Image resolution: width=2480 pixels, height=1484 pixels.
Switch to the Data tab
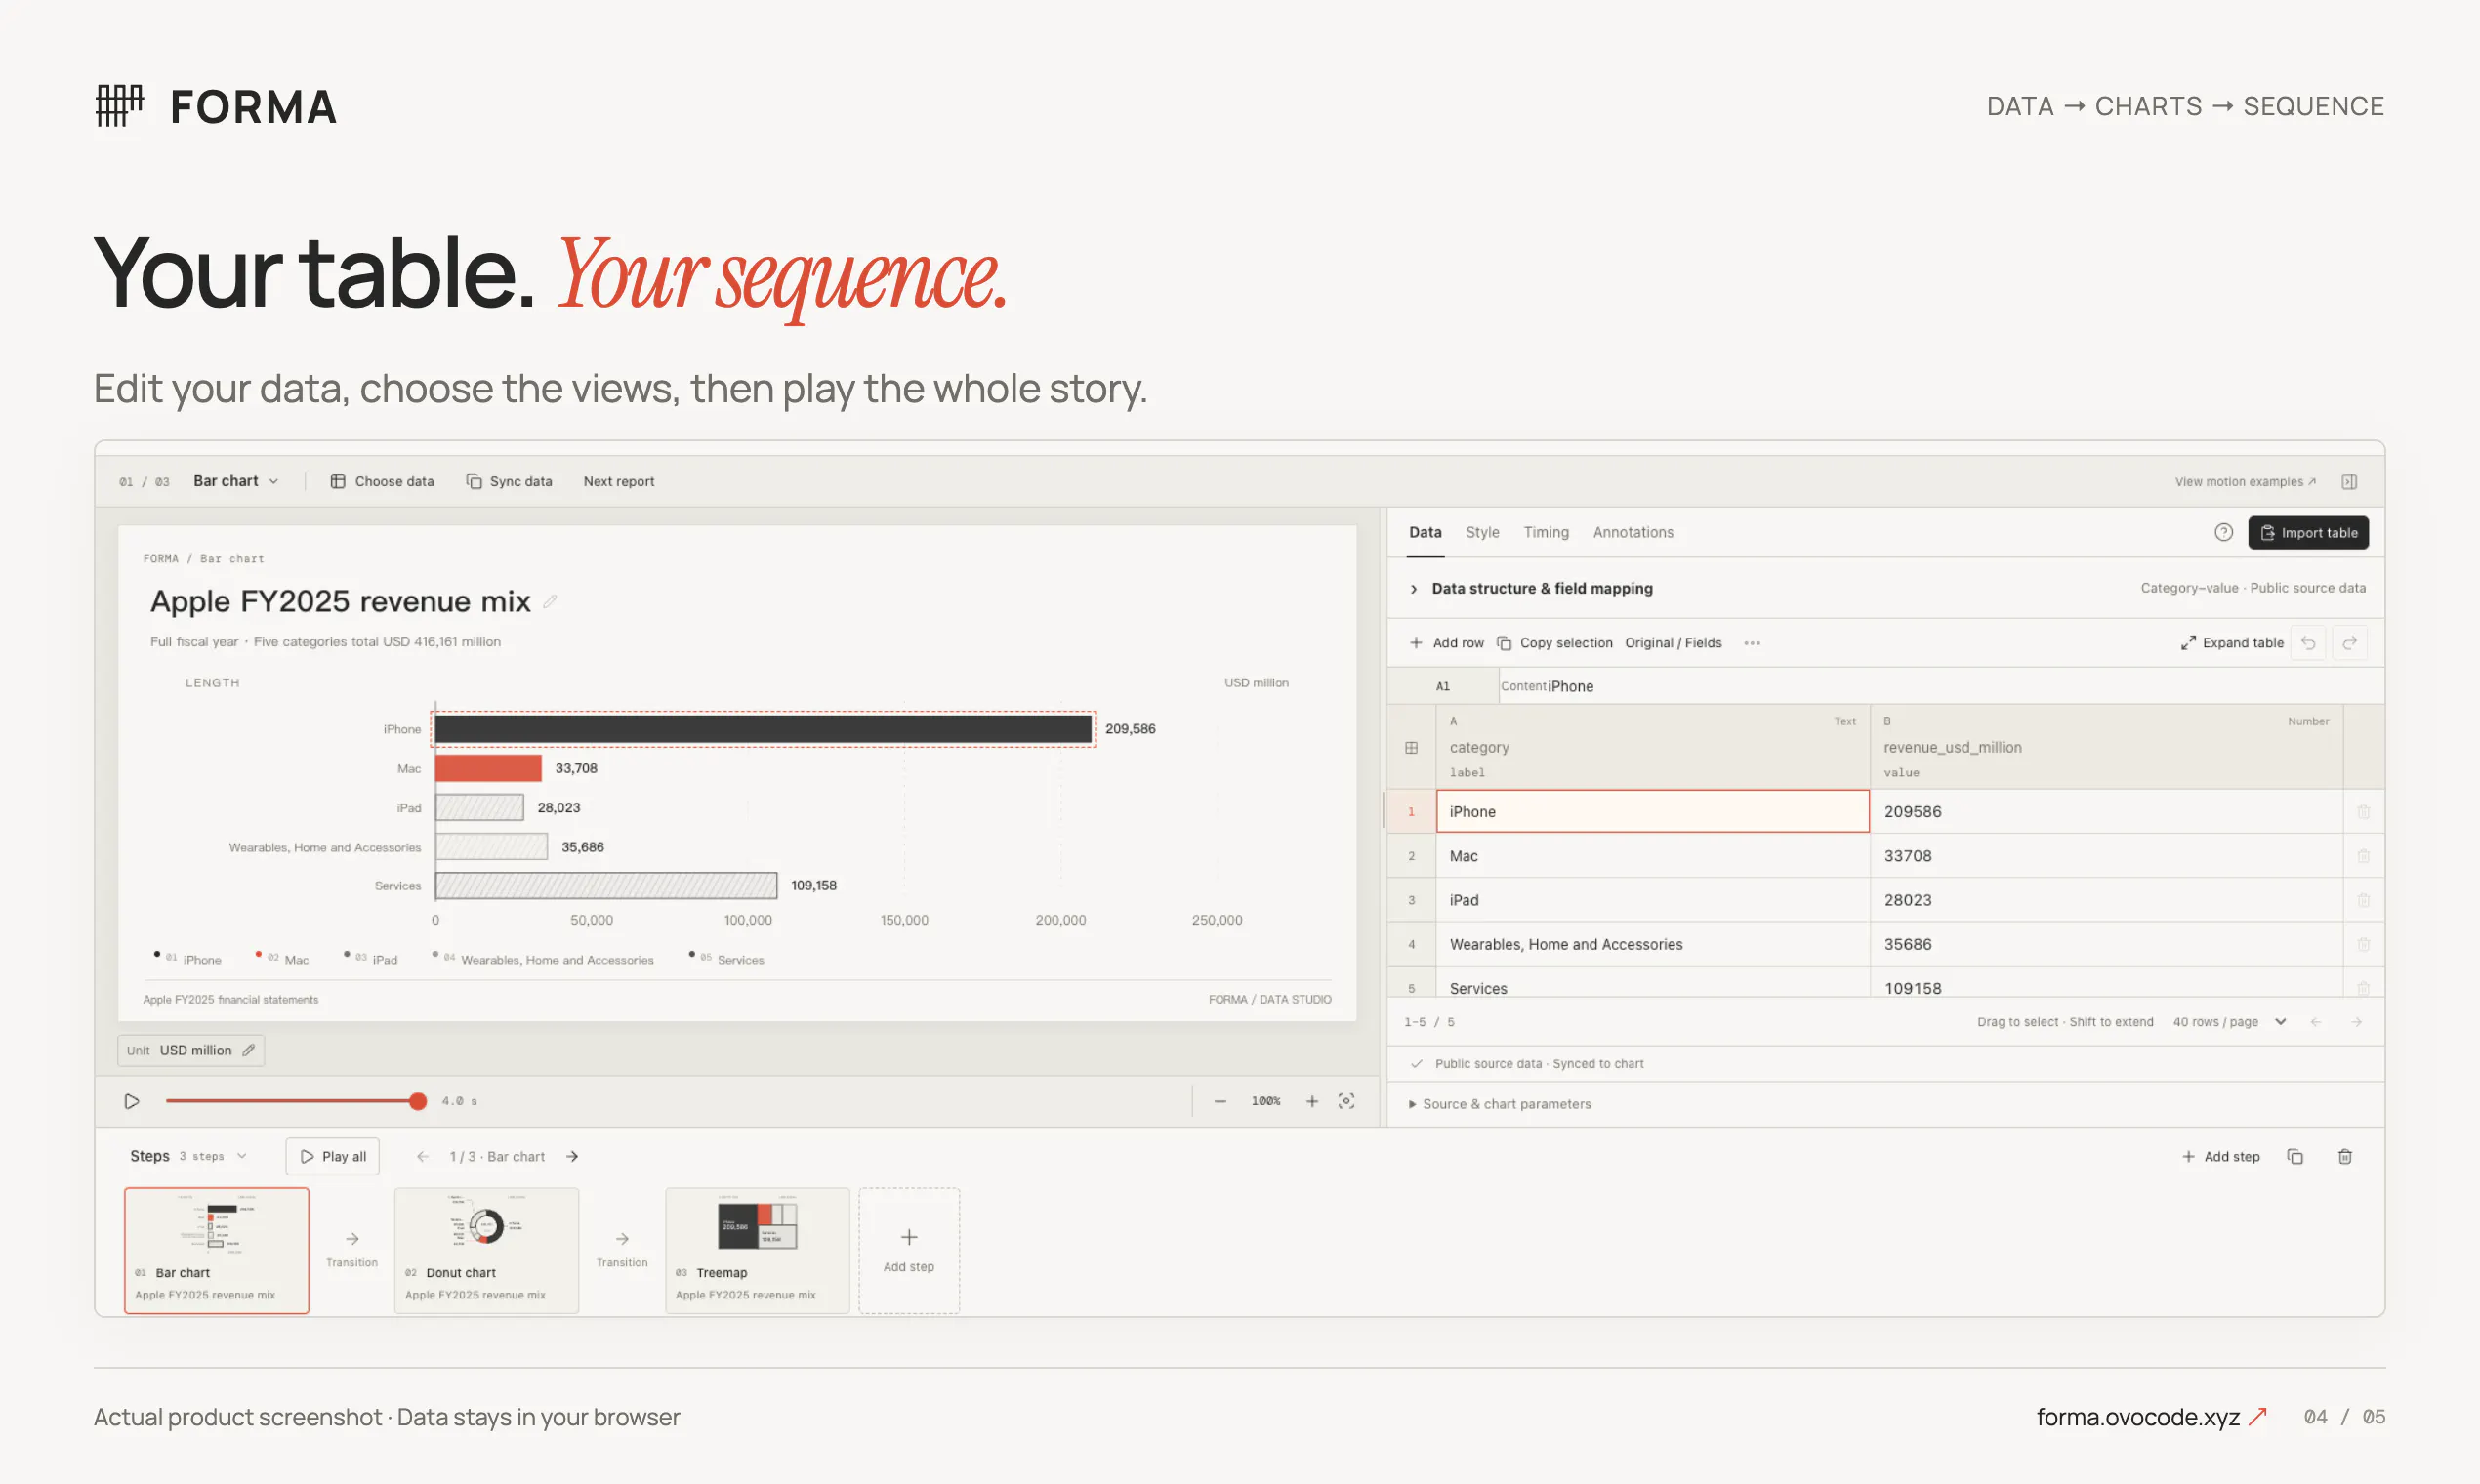coord(1425,532)
